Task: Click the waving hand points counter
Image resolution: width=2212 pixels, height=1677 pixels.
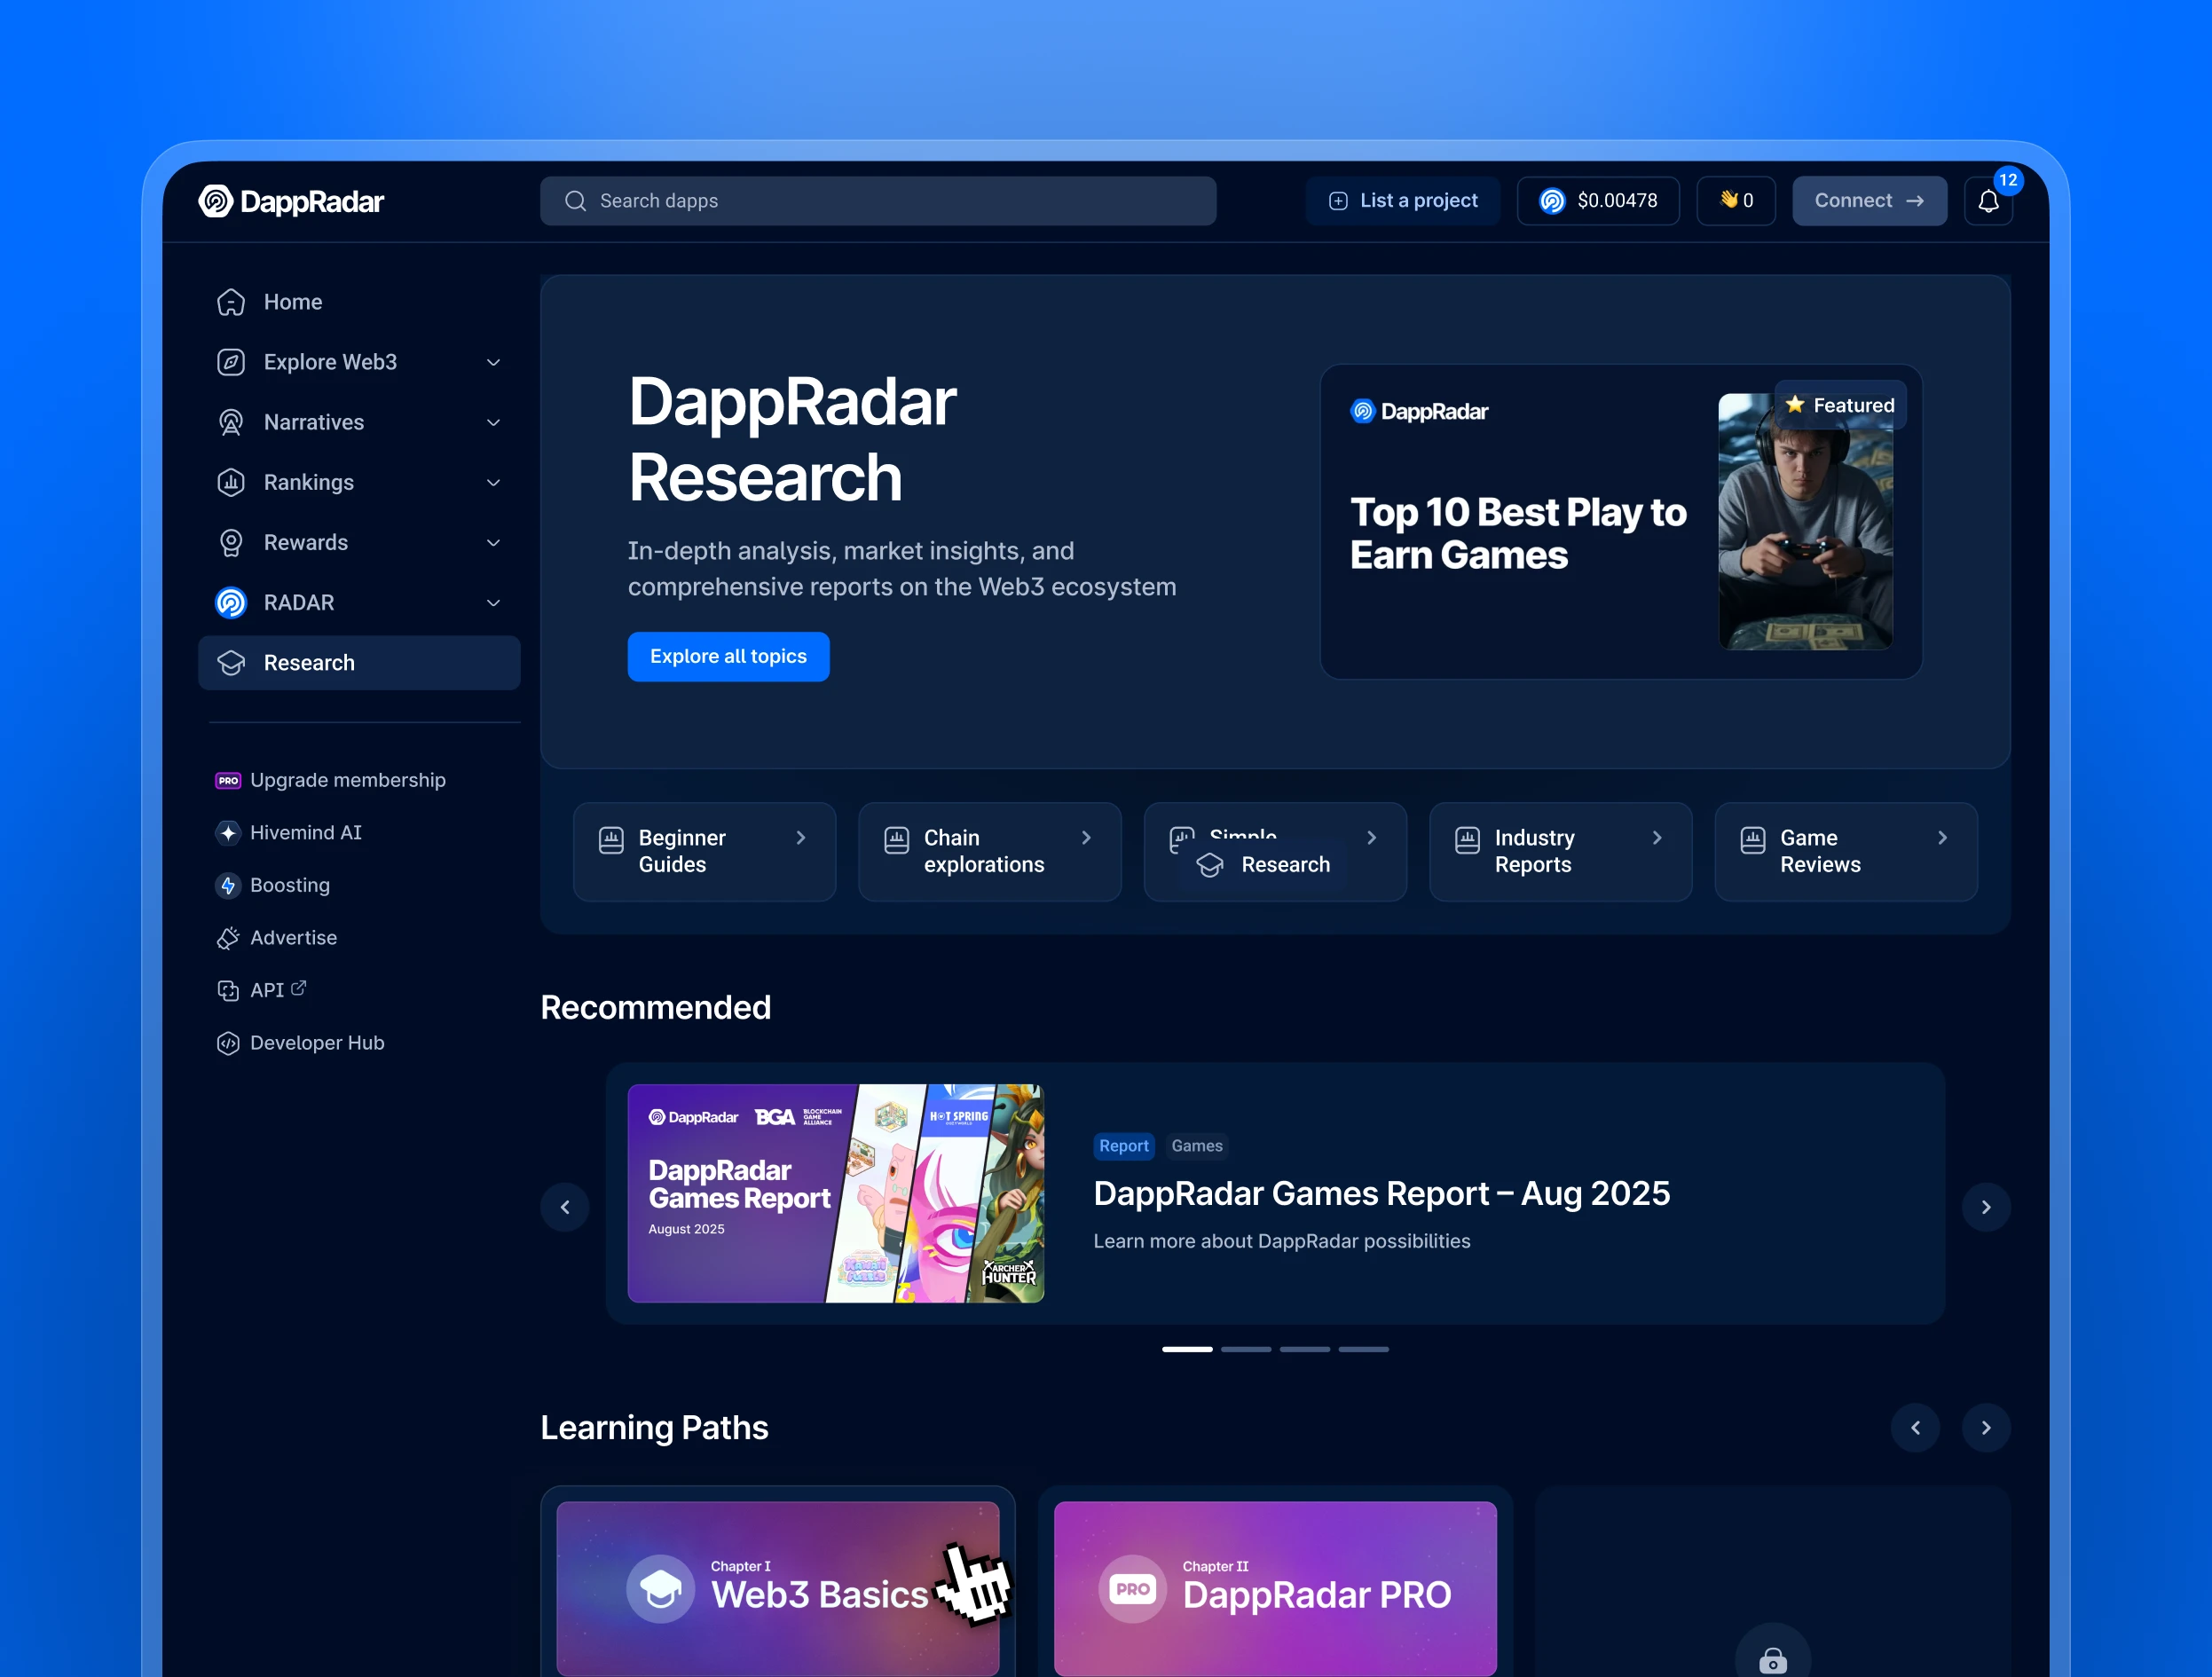Action: 1735,201
